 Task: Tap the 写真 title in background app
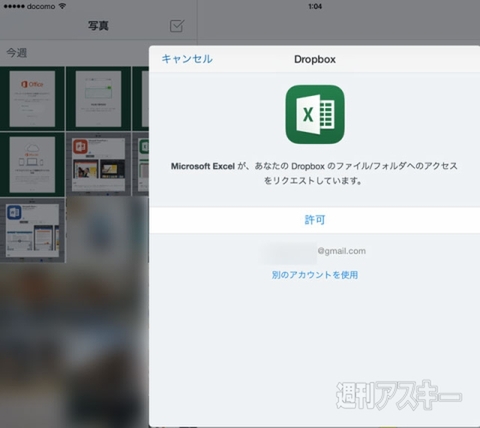click(x=98, y=26)
